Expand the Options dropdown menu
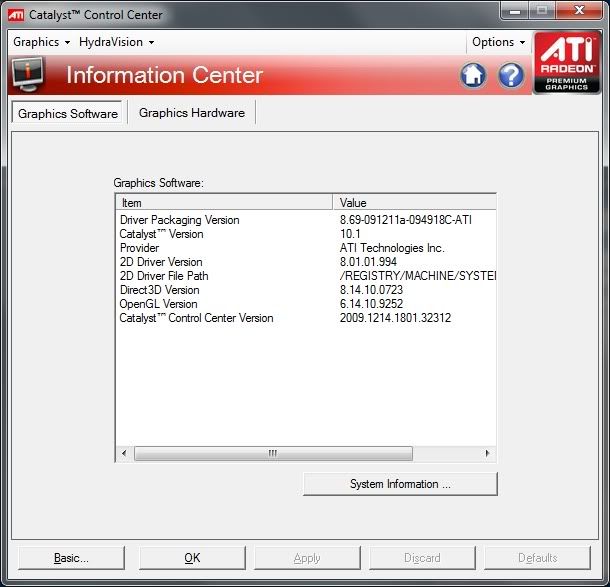The width and height of the screenshot is (610, 587). pyautogui.click(x=498, y=42)
